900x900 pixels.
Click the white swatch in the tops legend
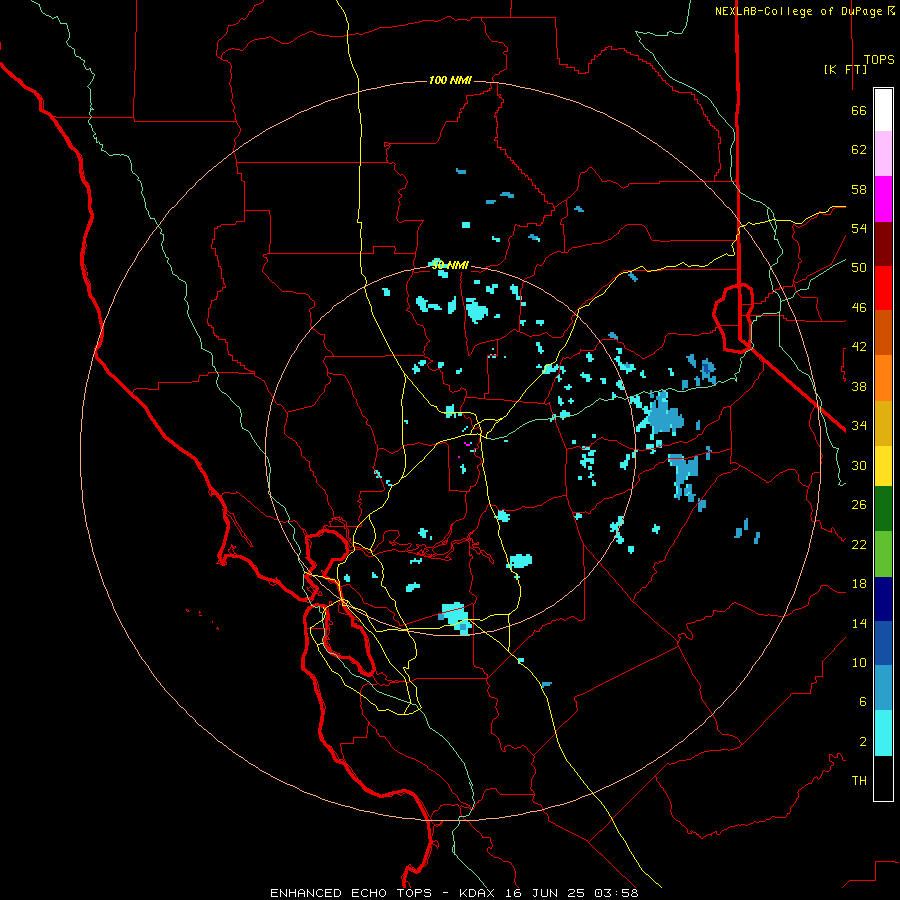click(883, 110)
